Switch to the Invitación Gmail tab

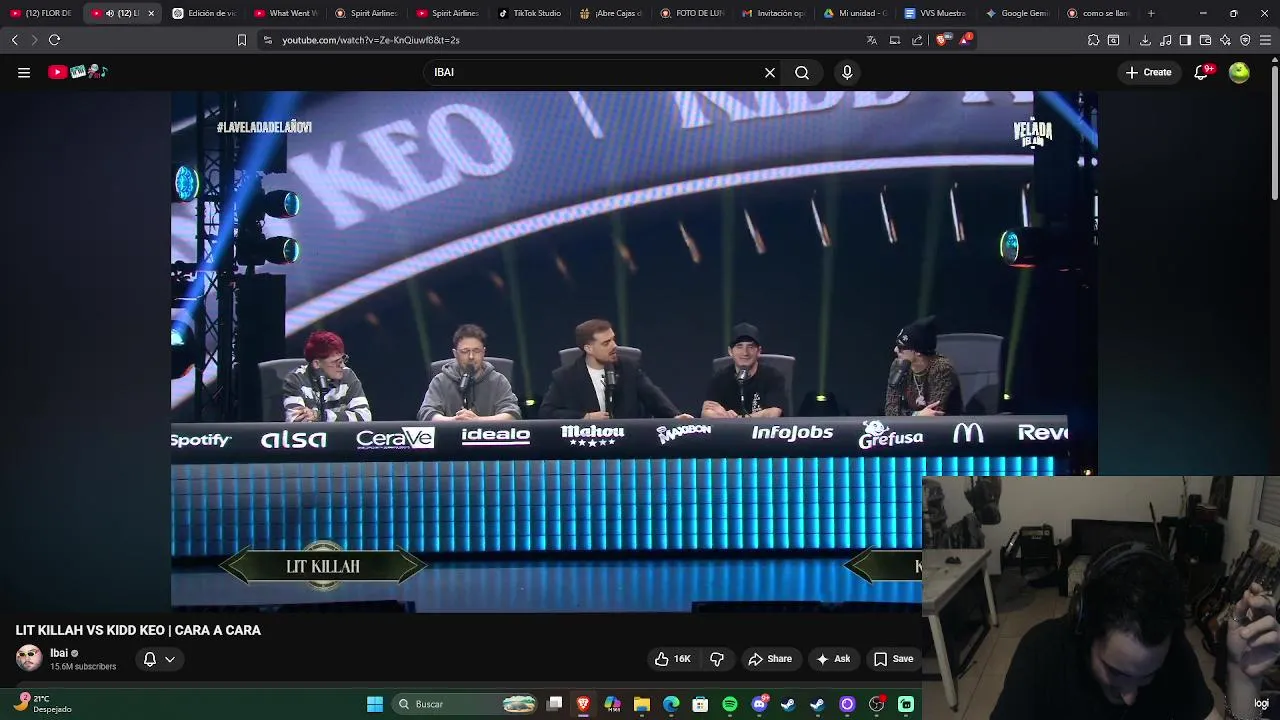coord(773,13)
